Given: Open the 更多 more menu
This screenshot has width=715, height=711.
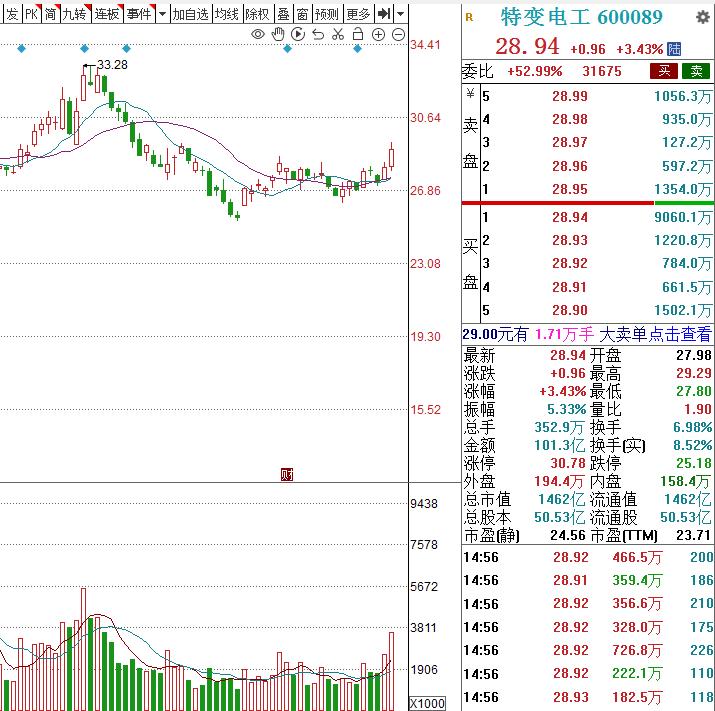Looking at the screenshot, I should (358, 14).
